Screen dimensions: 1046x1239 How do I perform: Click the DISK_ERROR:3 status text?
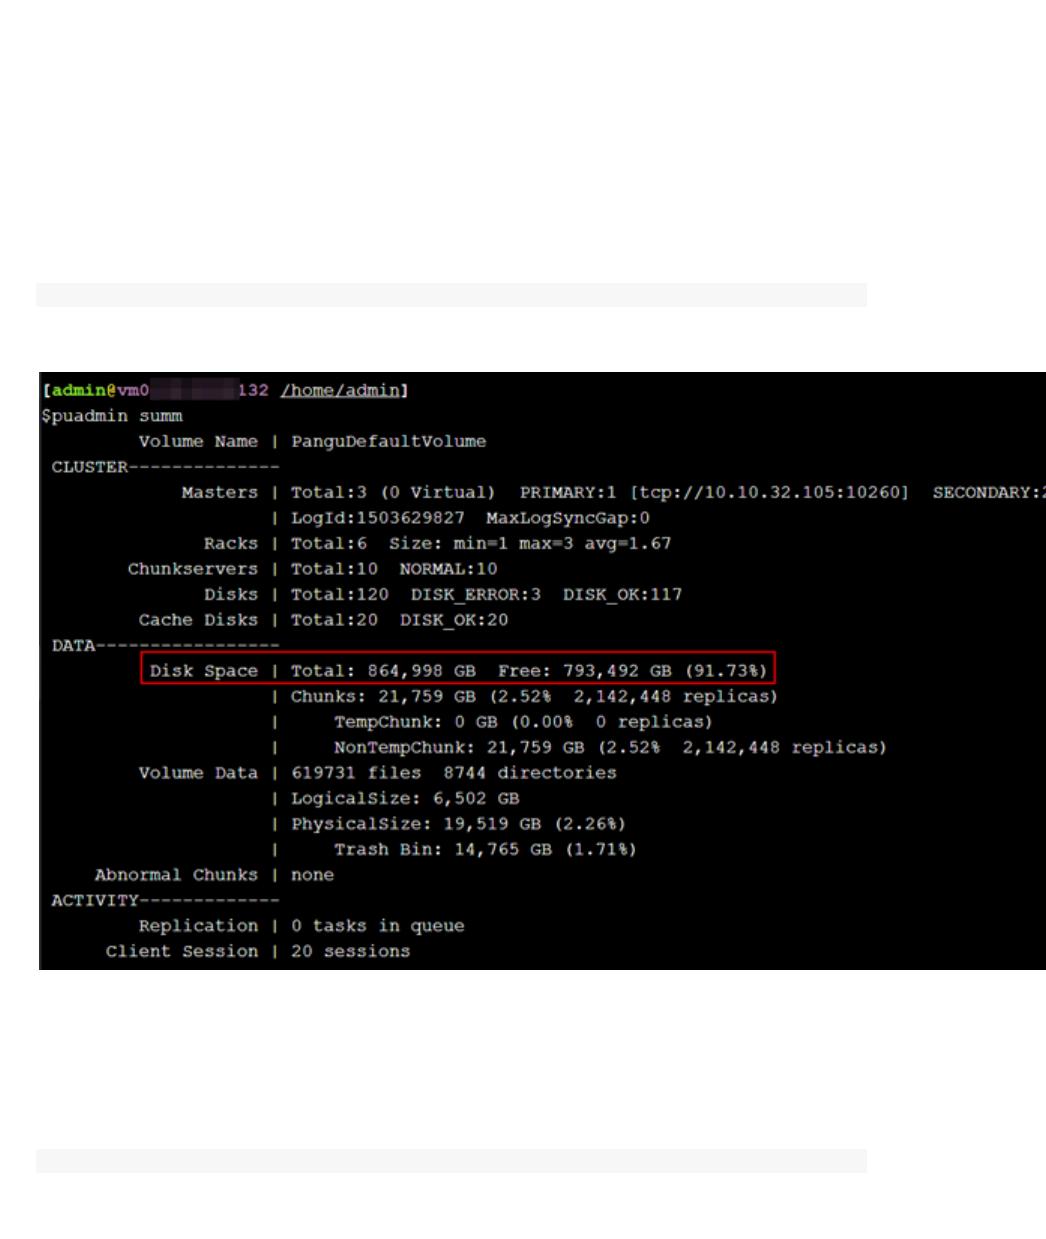pos(476,594)
